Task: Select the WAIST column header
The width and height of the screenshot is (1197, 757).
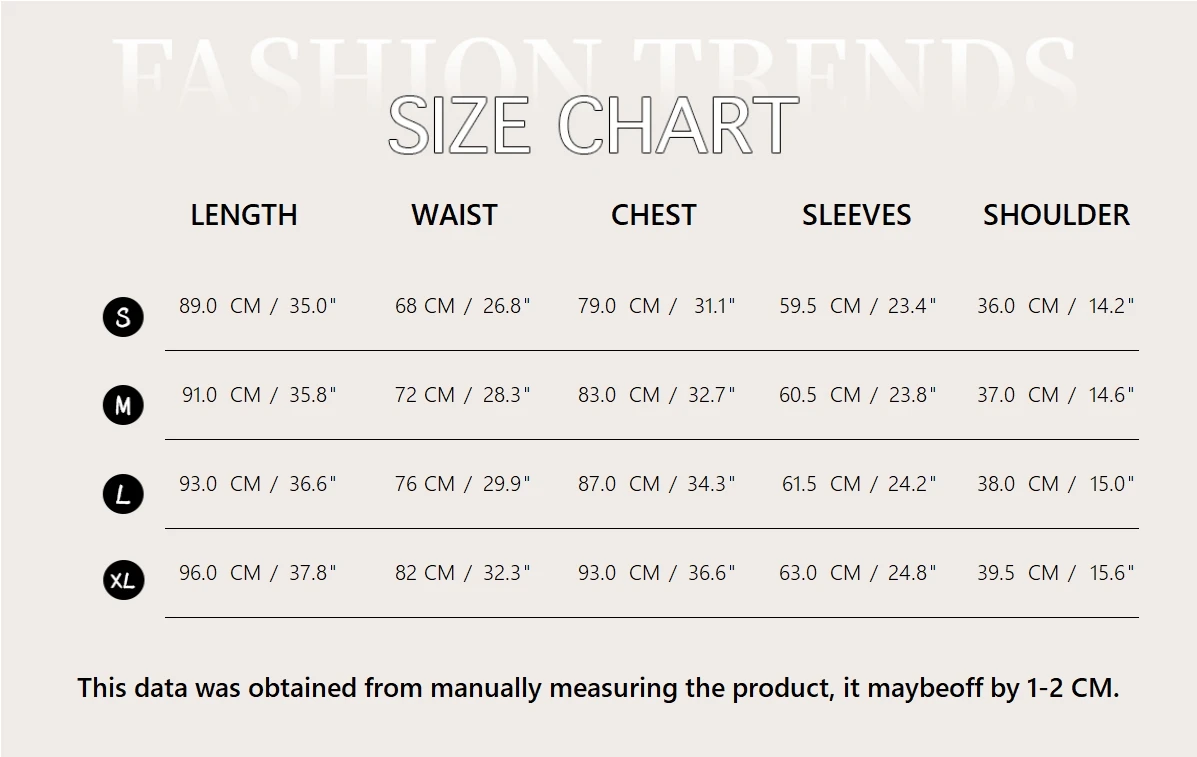Action: (454, 215)
